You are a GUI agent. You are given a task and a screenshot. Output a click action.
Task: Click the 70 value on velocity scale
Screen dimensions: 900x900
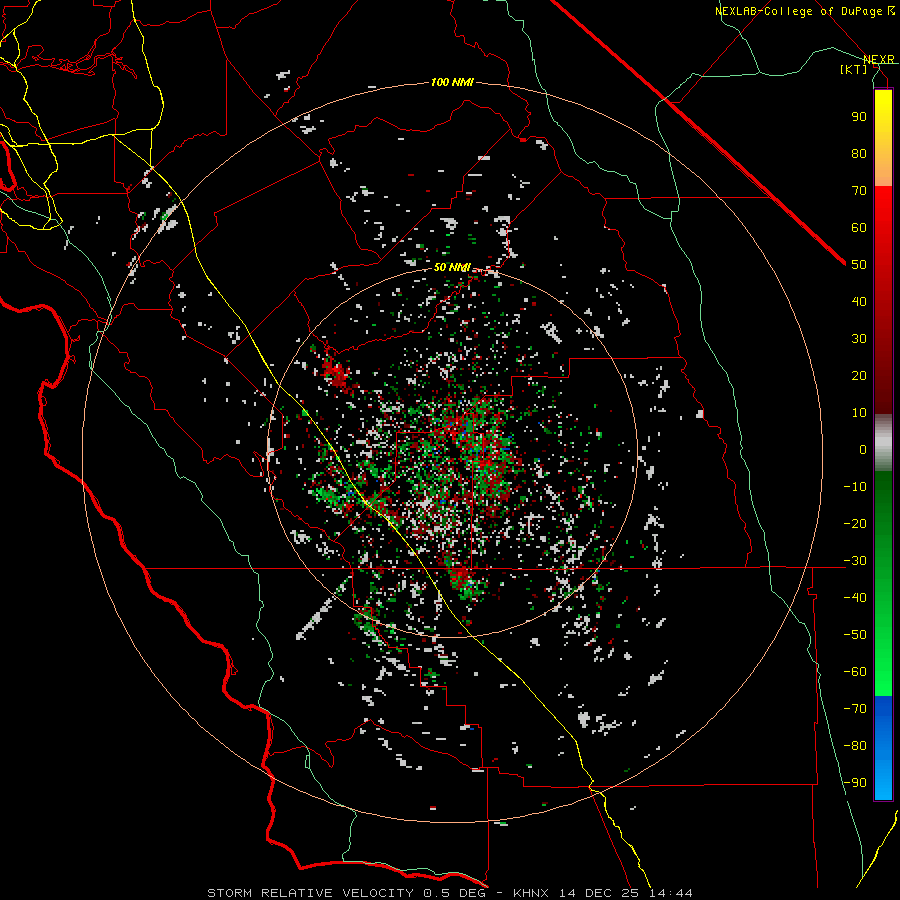859,191
